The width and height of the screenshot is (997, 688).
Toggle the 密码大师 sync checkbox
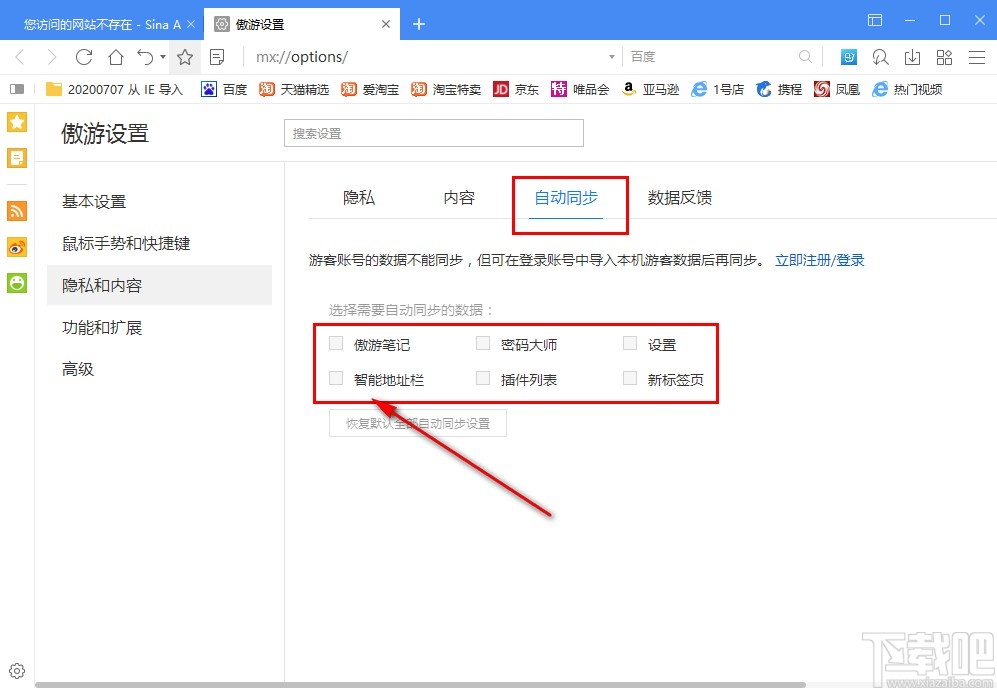pos(483,343)
